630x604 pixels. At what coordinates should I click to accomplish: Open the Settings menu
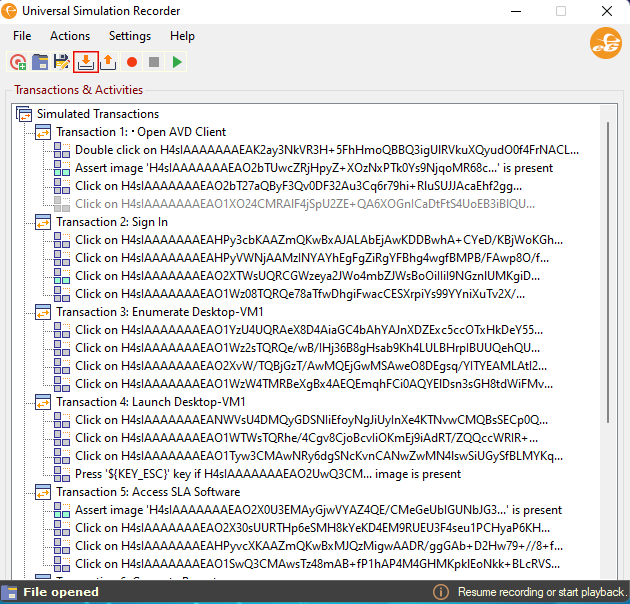point(130,36)
